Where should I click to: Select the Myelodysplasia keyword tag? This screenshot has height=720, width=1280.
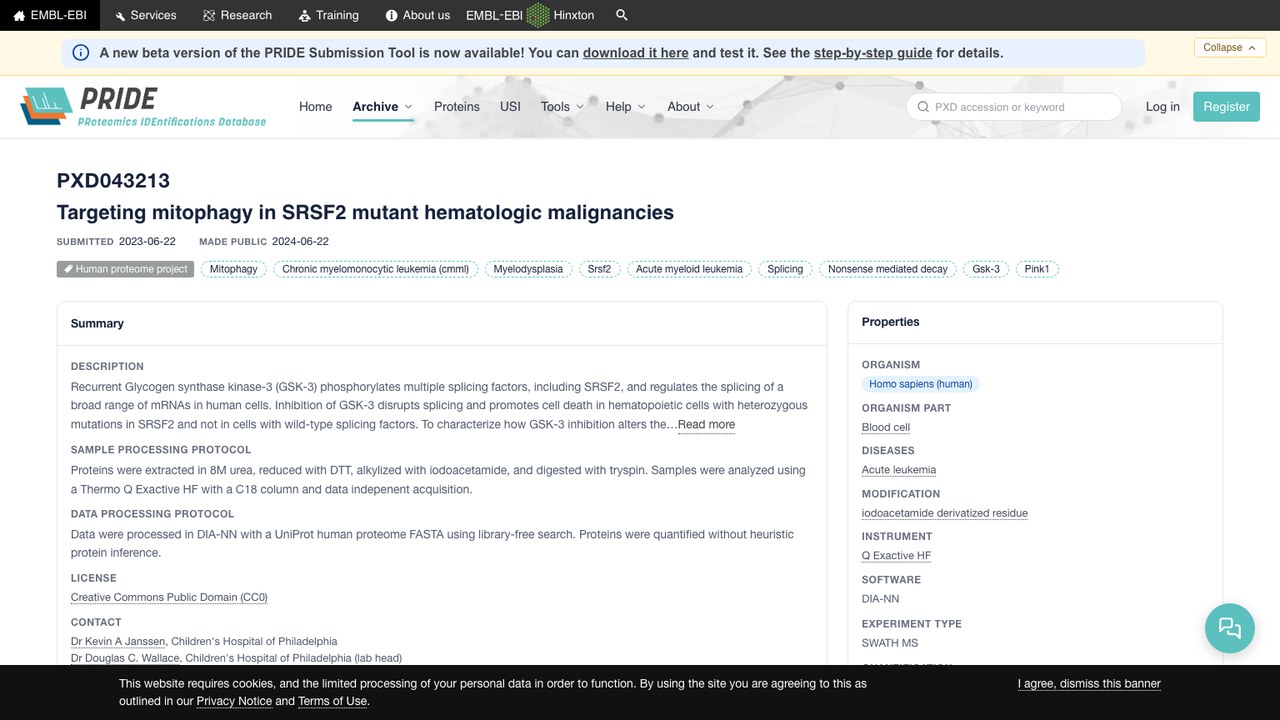tap(528, 269)
